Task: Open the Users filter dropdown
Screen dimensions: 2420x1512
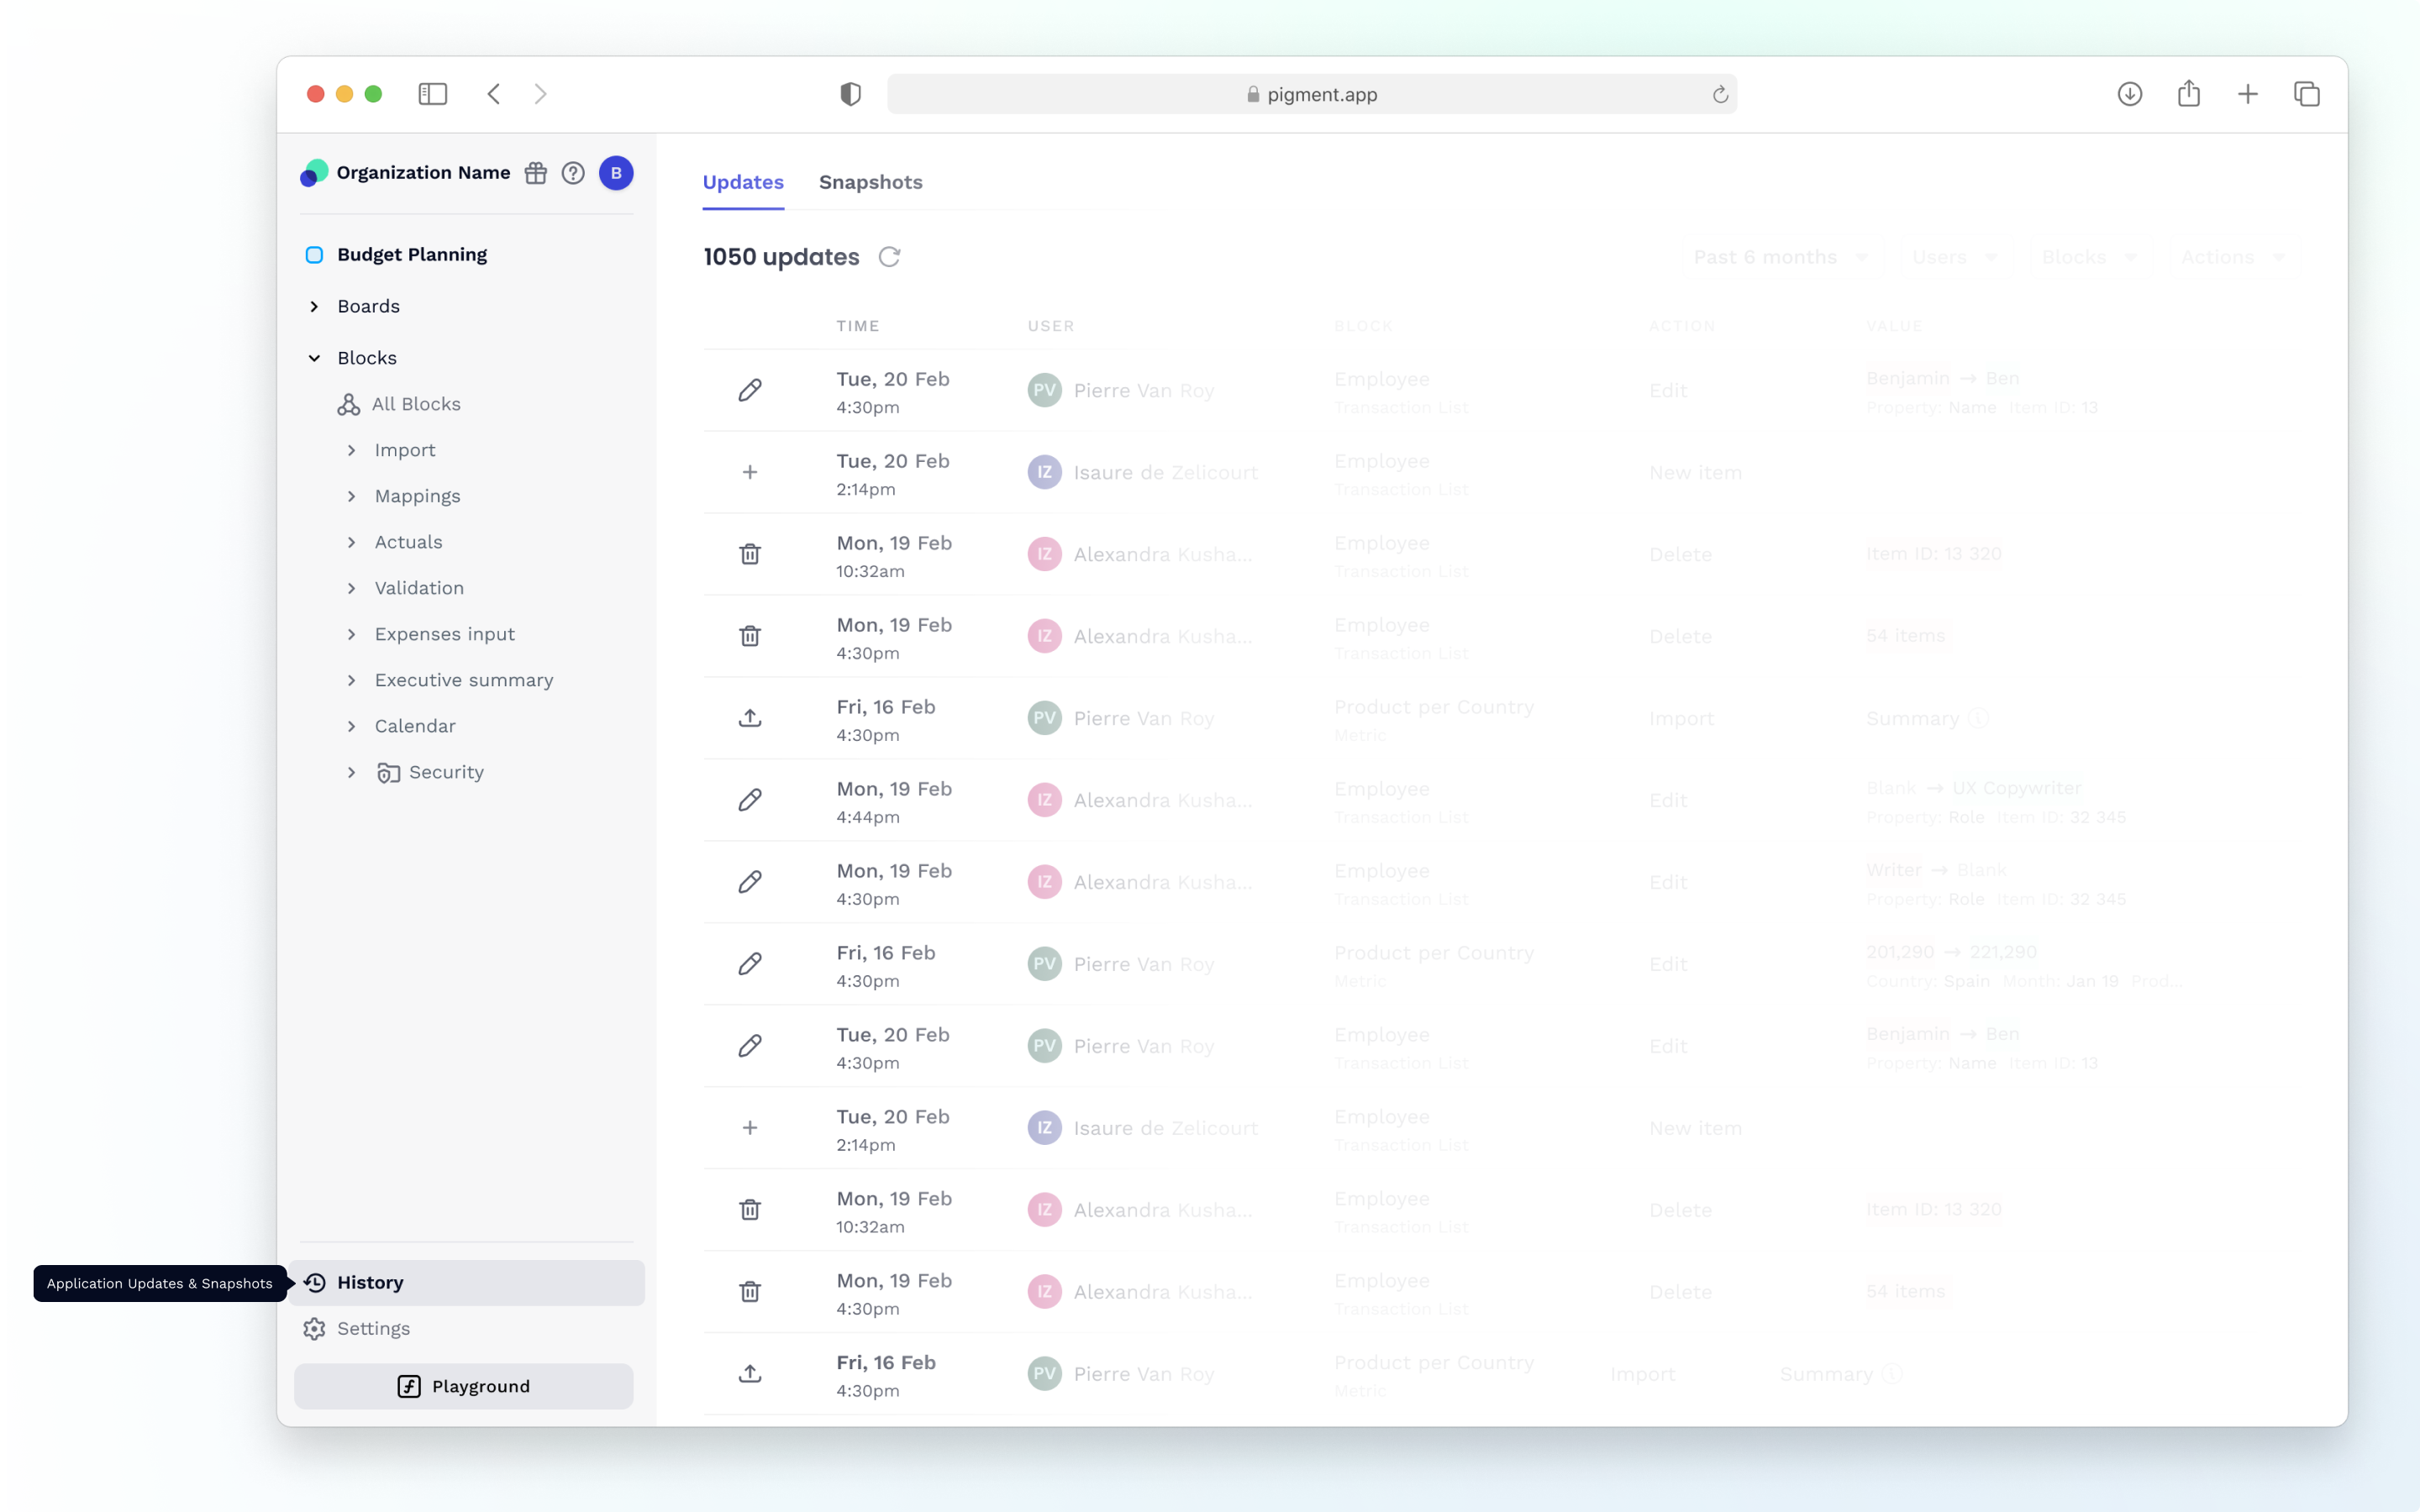Action: (x=1954, y=257)
